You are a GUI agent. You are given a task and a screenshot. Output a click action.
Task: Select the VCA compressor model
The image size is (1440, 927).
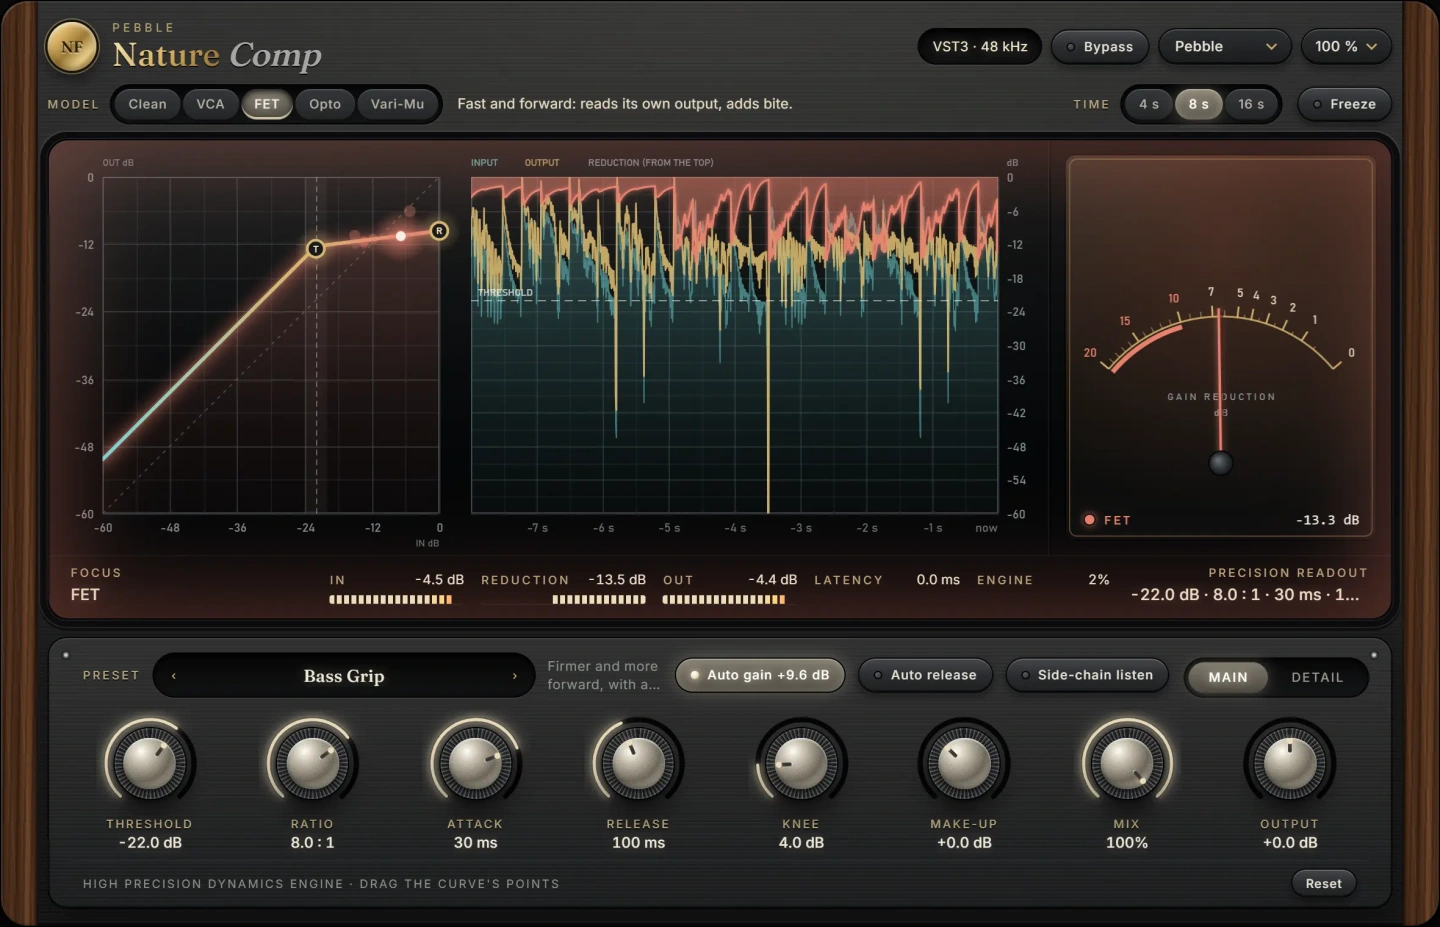pos(210,104)
